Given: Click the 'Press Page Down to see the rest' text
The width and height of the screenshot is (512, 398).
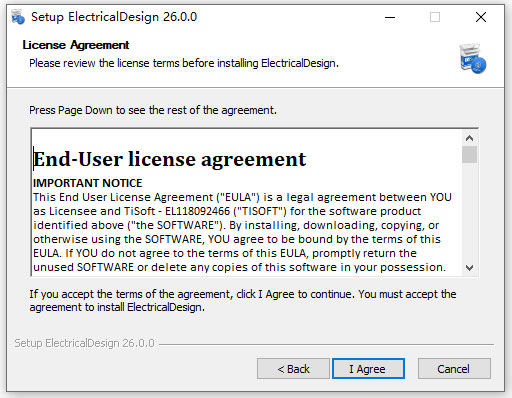Looking at the screenshot, I should (x=153, y=110).
